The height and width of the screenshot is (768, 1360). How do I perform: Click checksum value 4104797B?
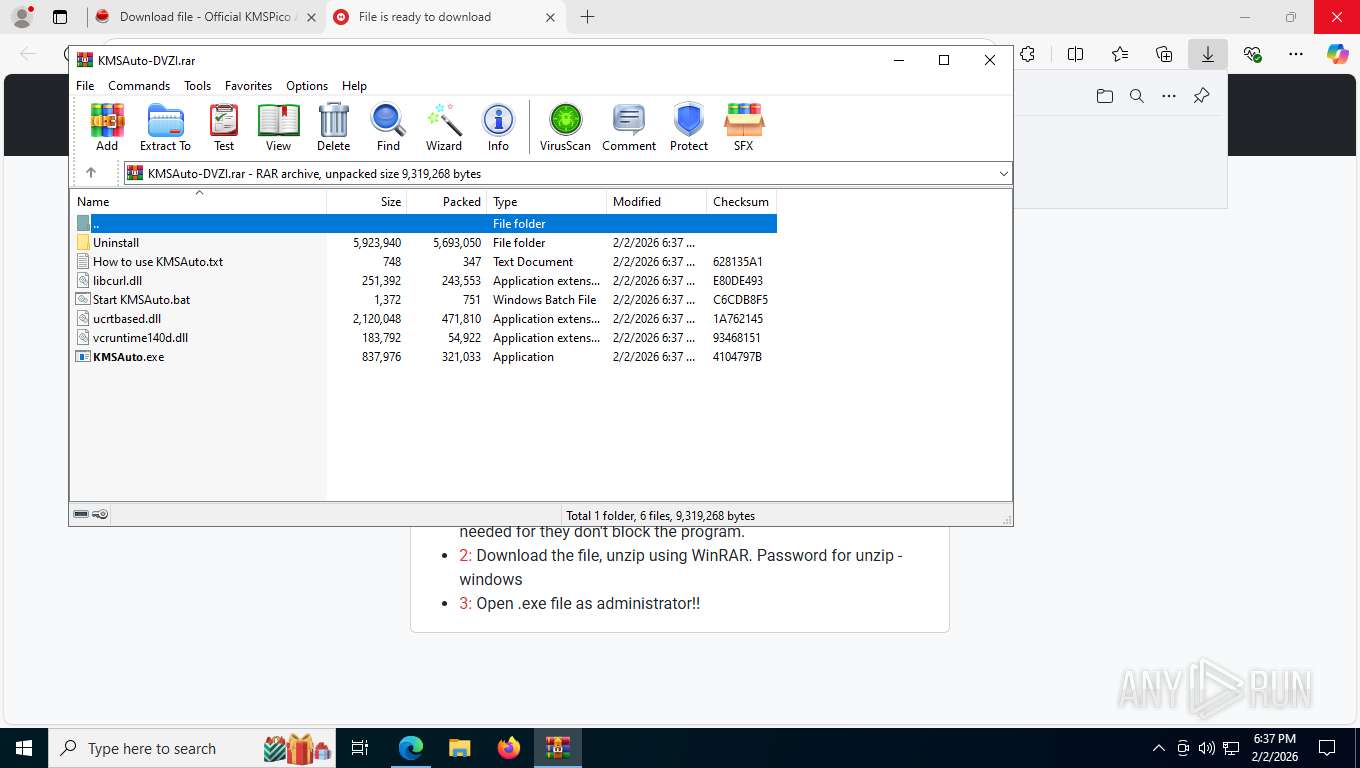point(737,356)
